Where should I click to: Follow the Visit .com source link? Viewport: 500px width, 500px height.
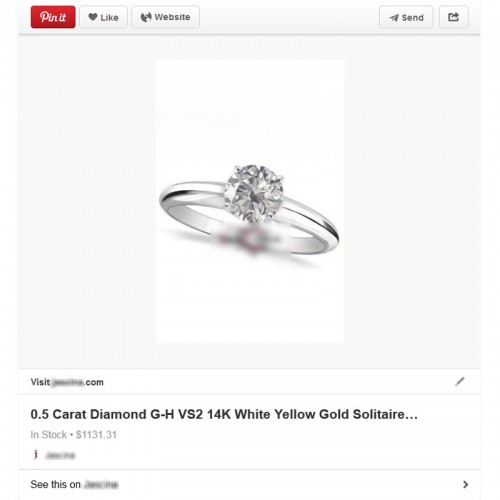click(67, 382)
